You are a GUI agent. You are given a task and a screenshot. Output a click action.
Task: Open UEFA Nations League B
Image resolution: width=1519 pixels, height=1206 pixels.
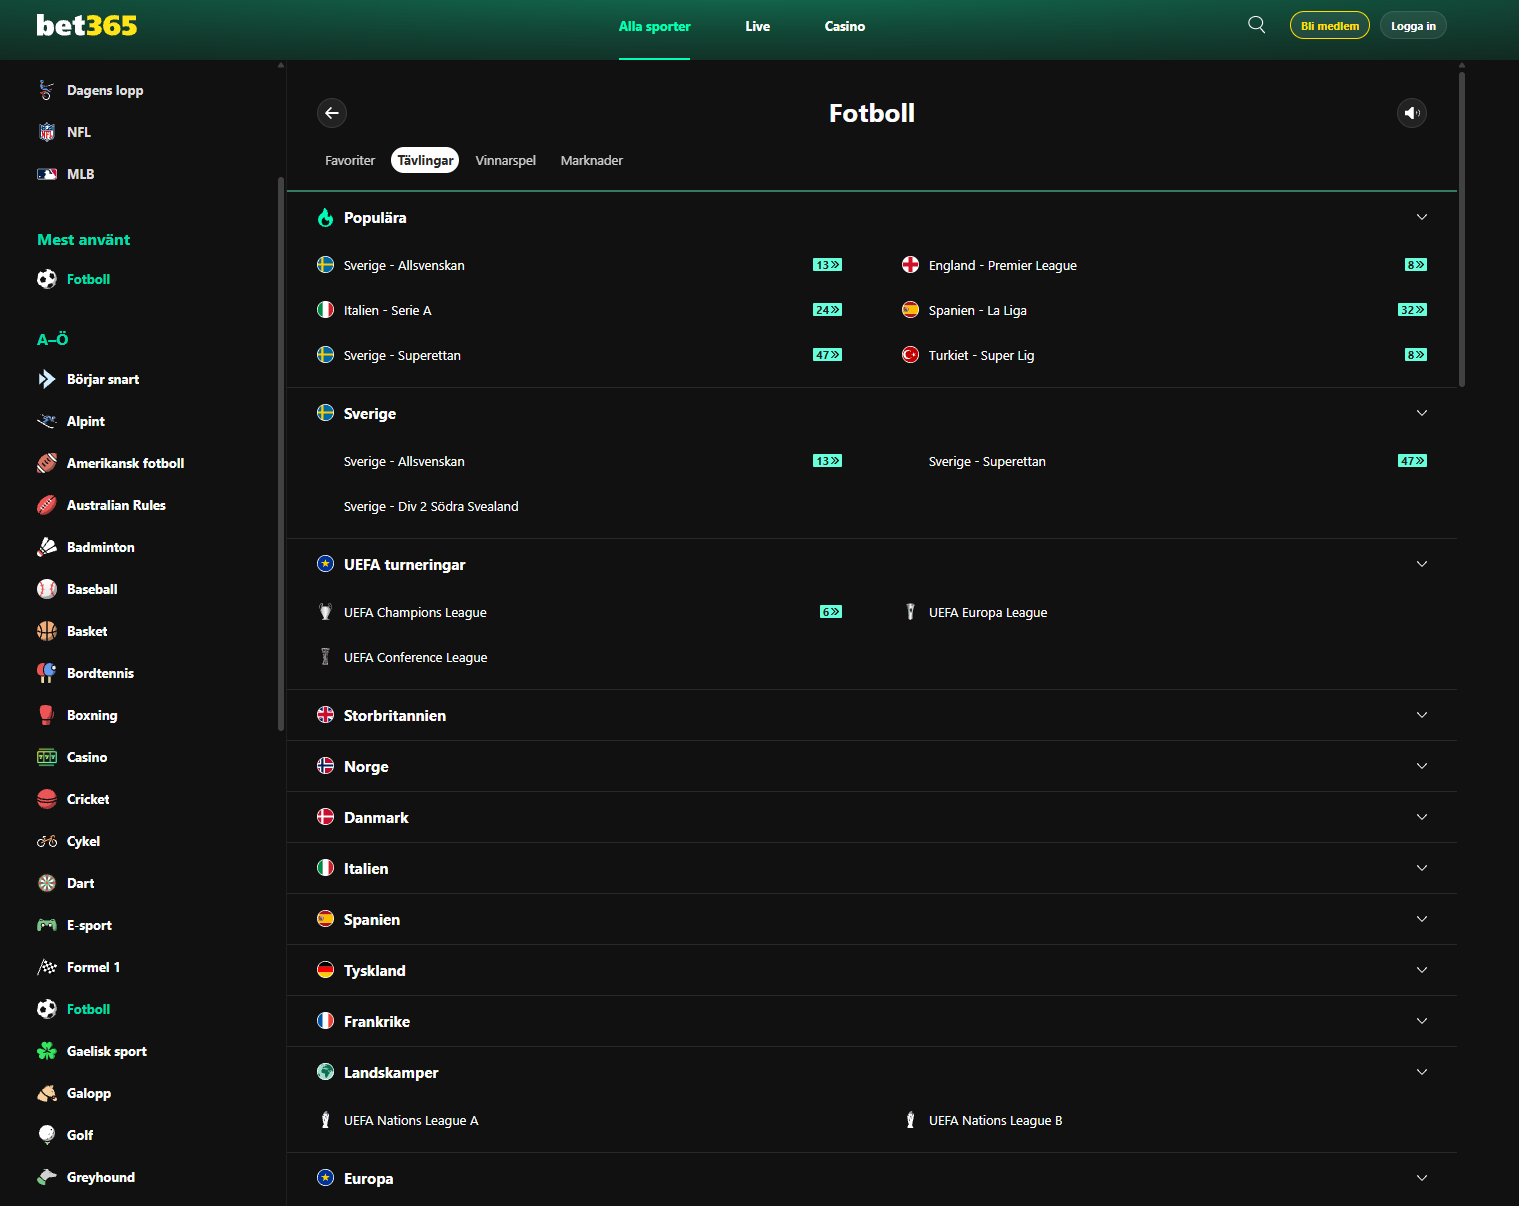[995, 1120]
